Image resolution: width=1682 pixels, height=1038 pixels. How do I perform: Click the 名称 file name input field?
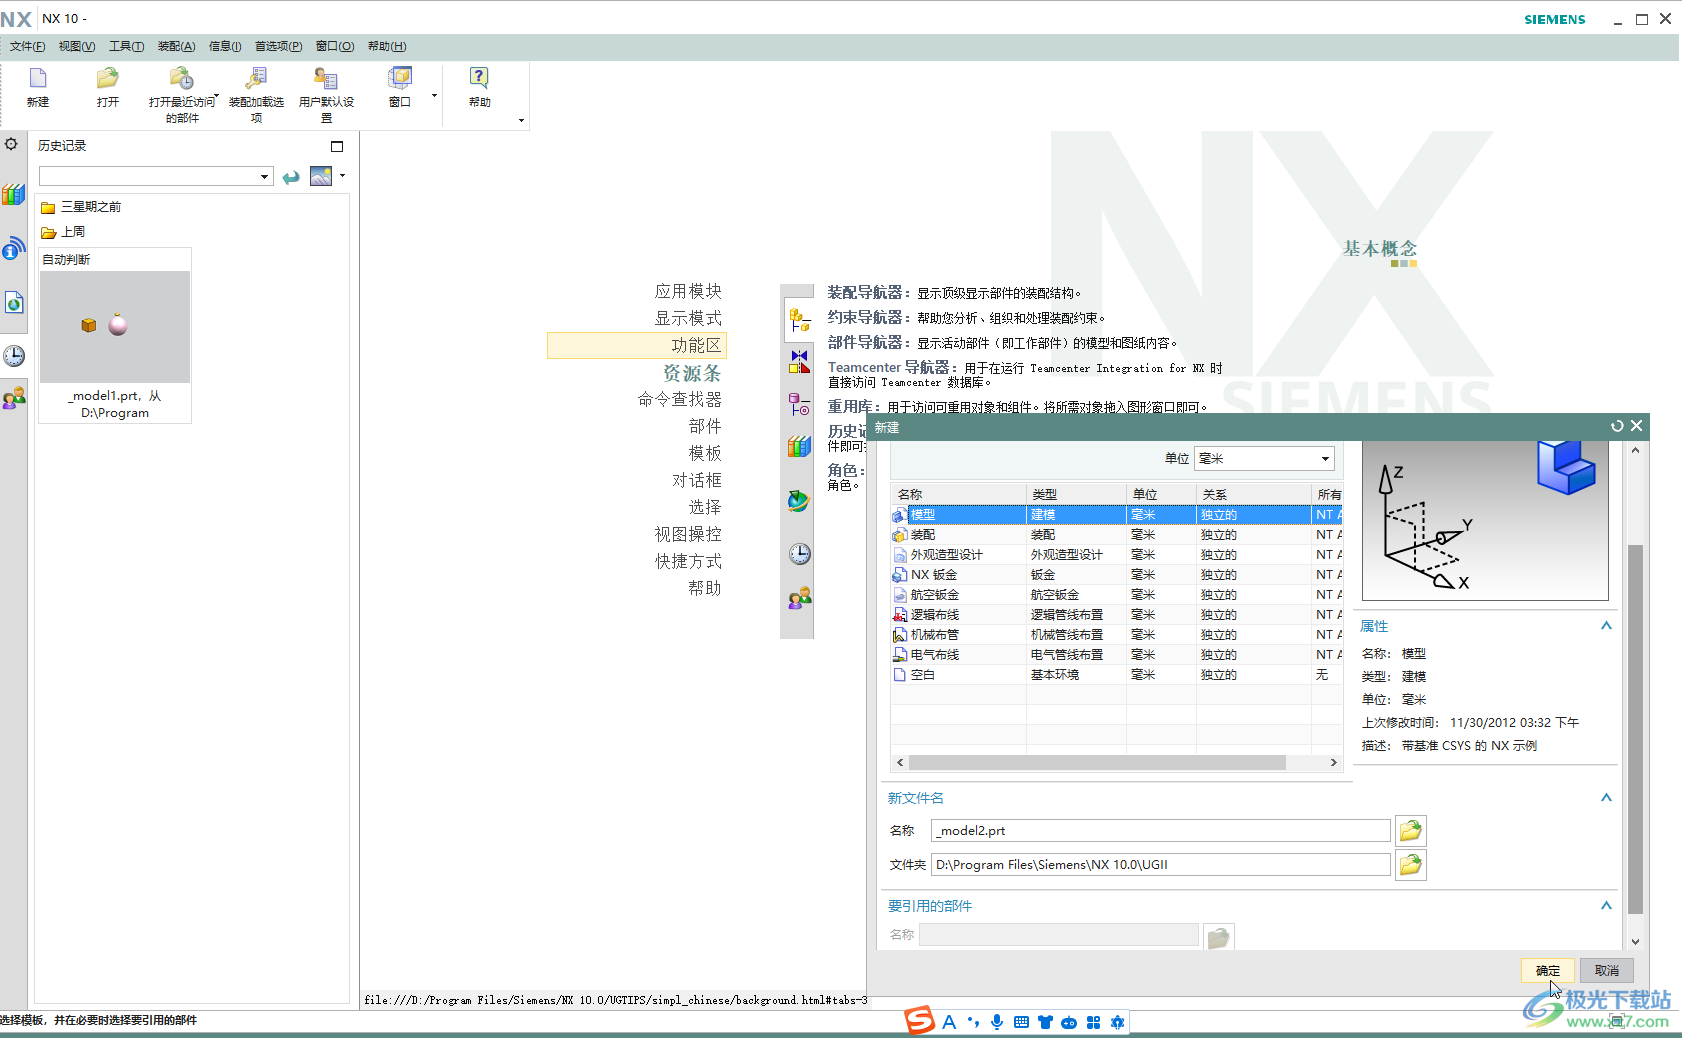click(x=1161, y=830)
